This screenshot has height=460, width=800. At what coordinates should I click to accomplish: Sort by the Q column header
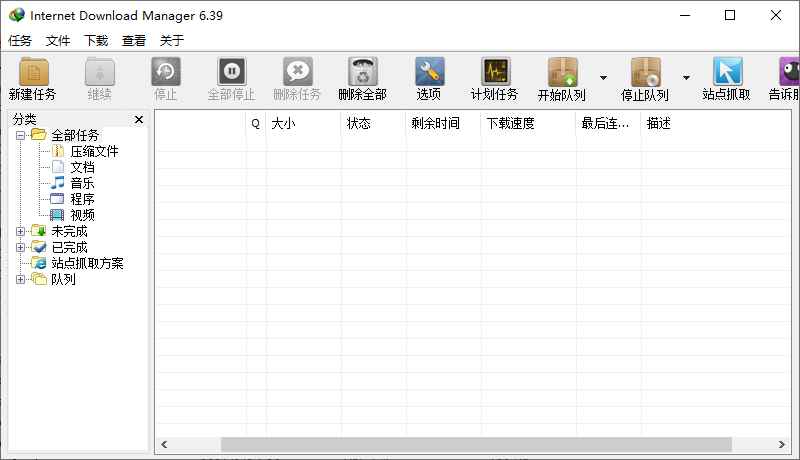tap(256, 123)
